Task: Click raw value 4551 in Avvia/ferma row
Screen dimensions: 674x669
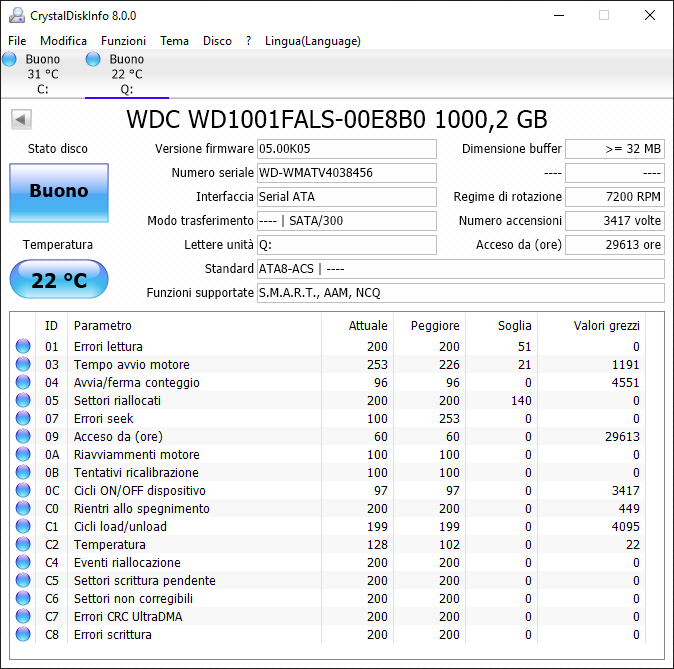Action: click(x=625, y=383)
